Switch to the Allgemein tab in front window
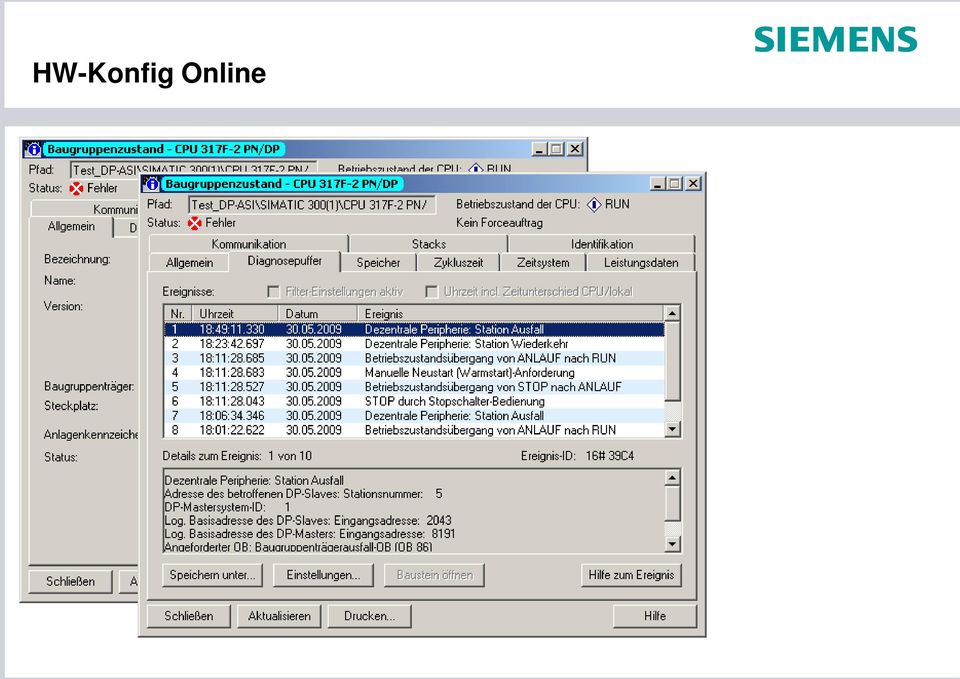 click(x=189, y=263)
